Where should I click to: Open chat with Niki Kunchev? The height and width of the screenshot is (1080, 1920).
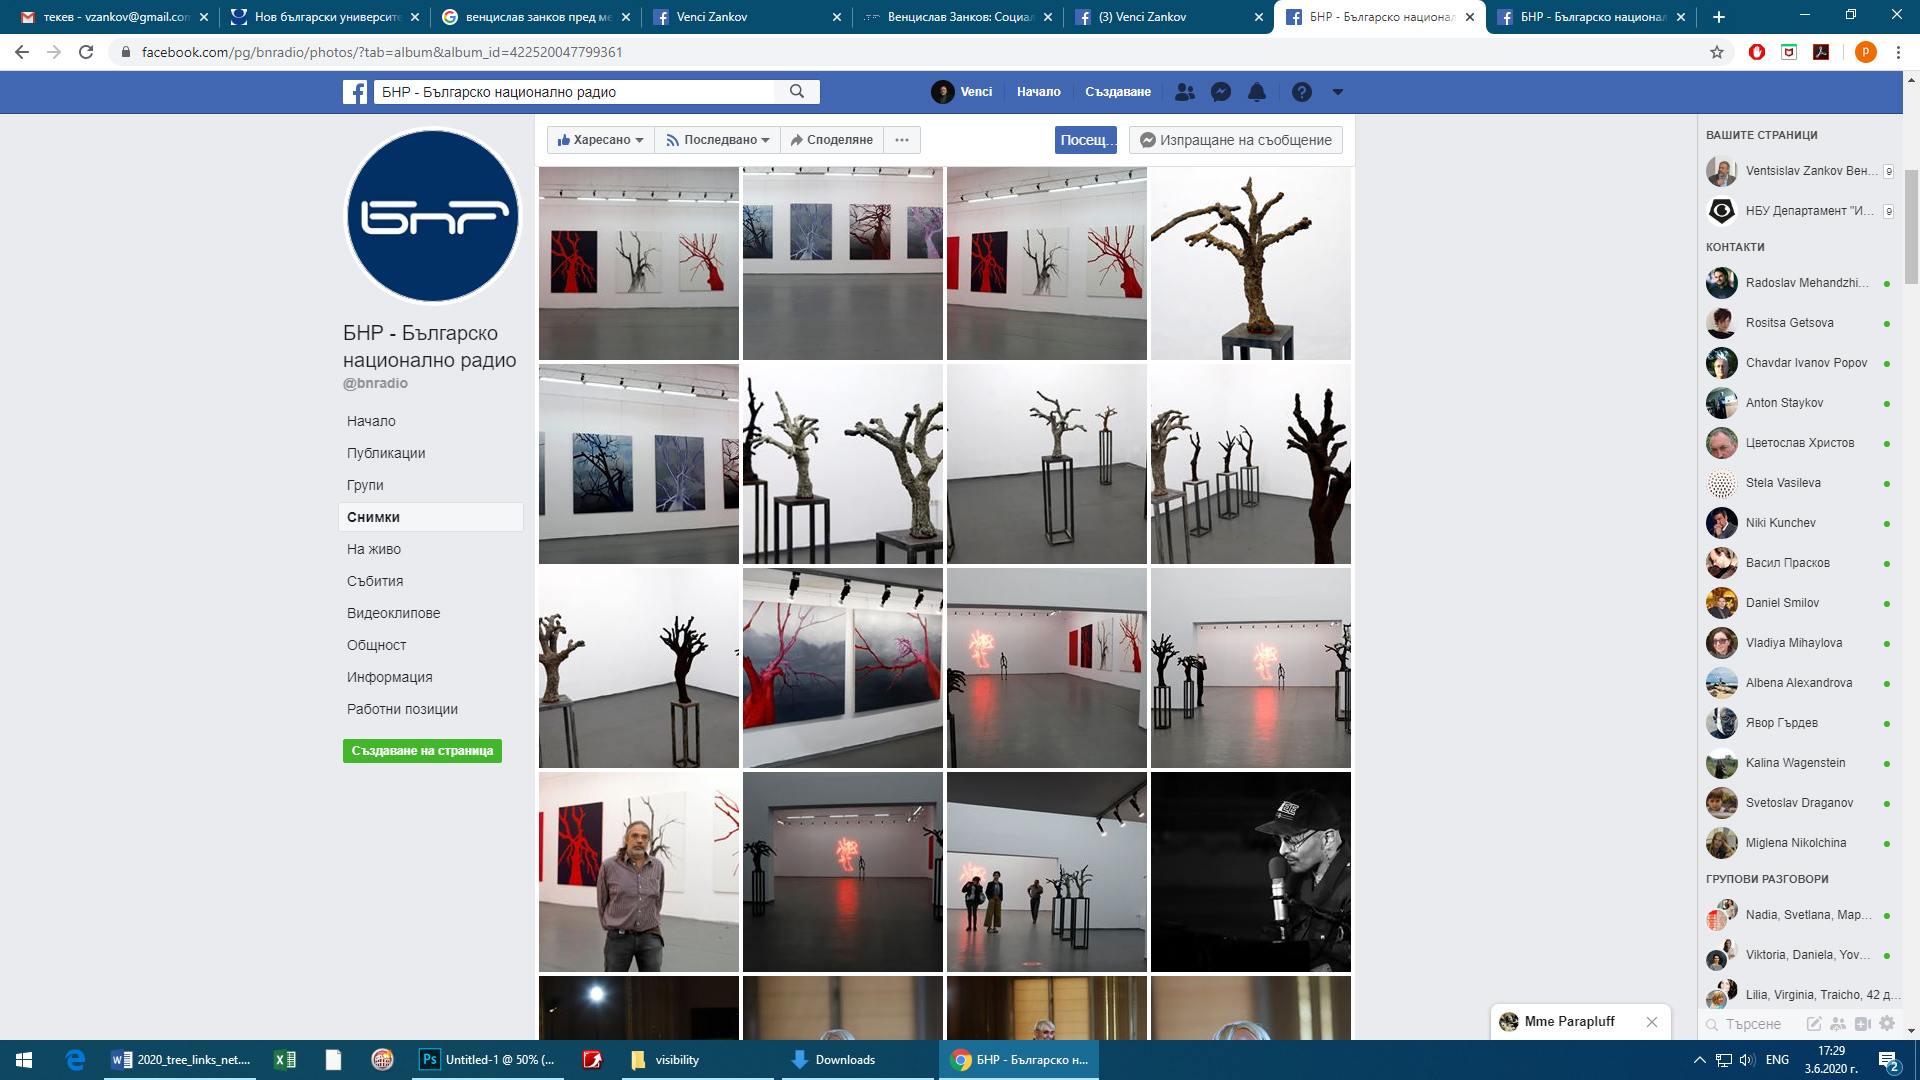click(1799, 523)
